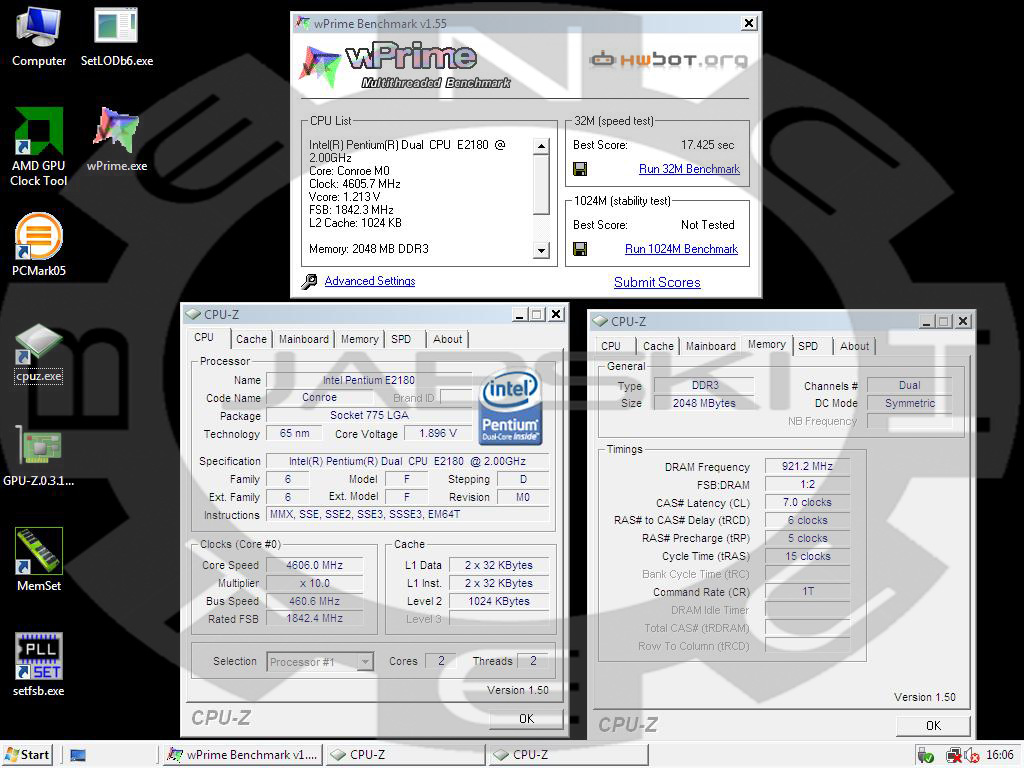The image size is (1024, 768).
Task: Switch to the Cache tab in left CPU-Z
Action: tap(251, 339)
